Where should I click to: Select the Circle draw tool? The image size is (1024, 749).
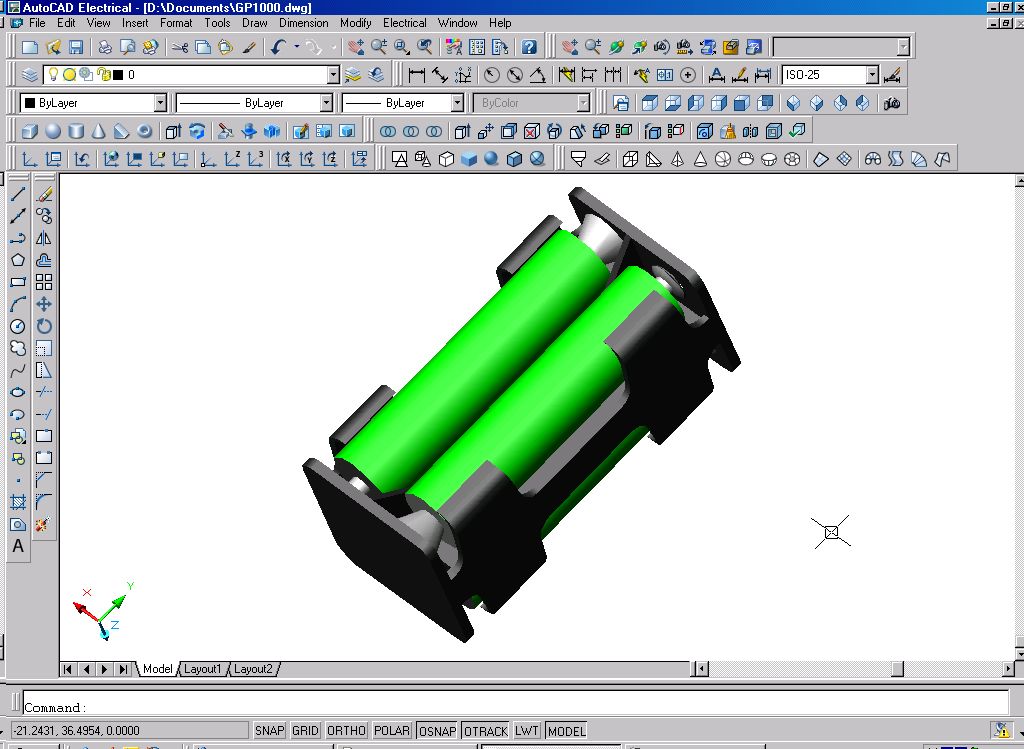point(18,326)
